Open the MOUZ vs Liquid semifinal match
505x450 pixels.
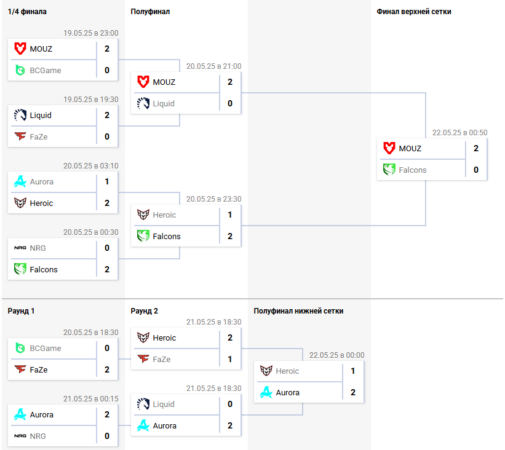pos(186,93)
